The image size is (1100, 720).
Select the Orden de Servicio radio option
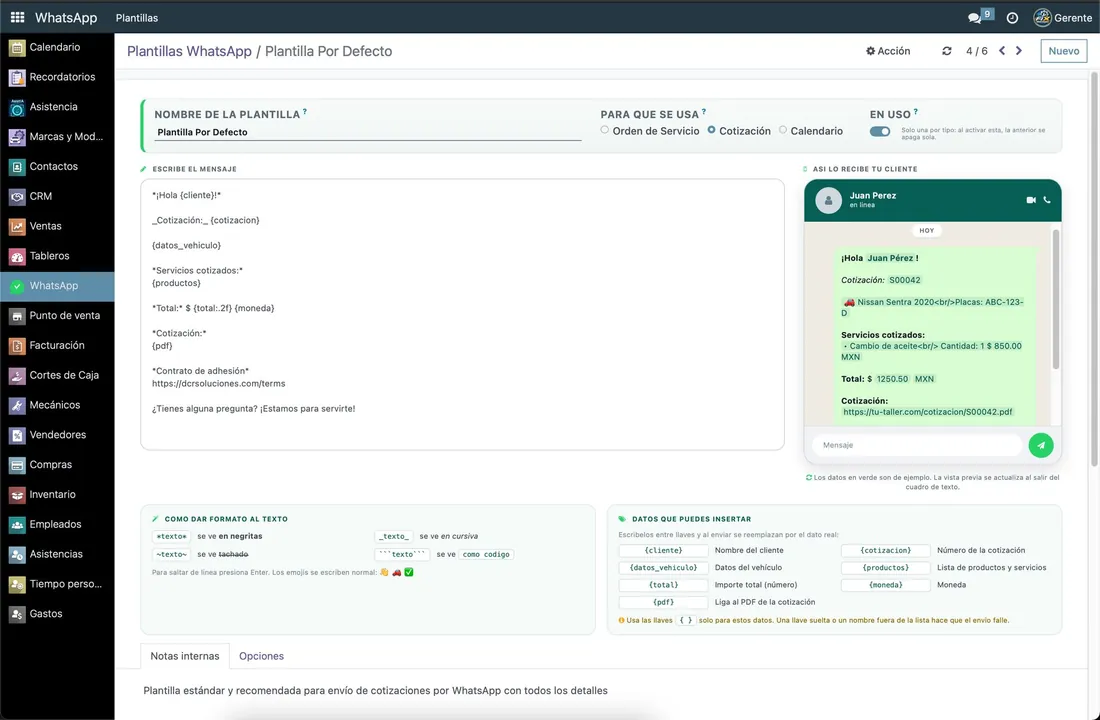pos(605,130)
